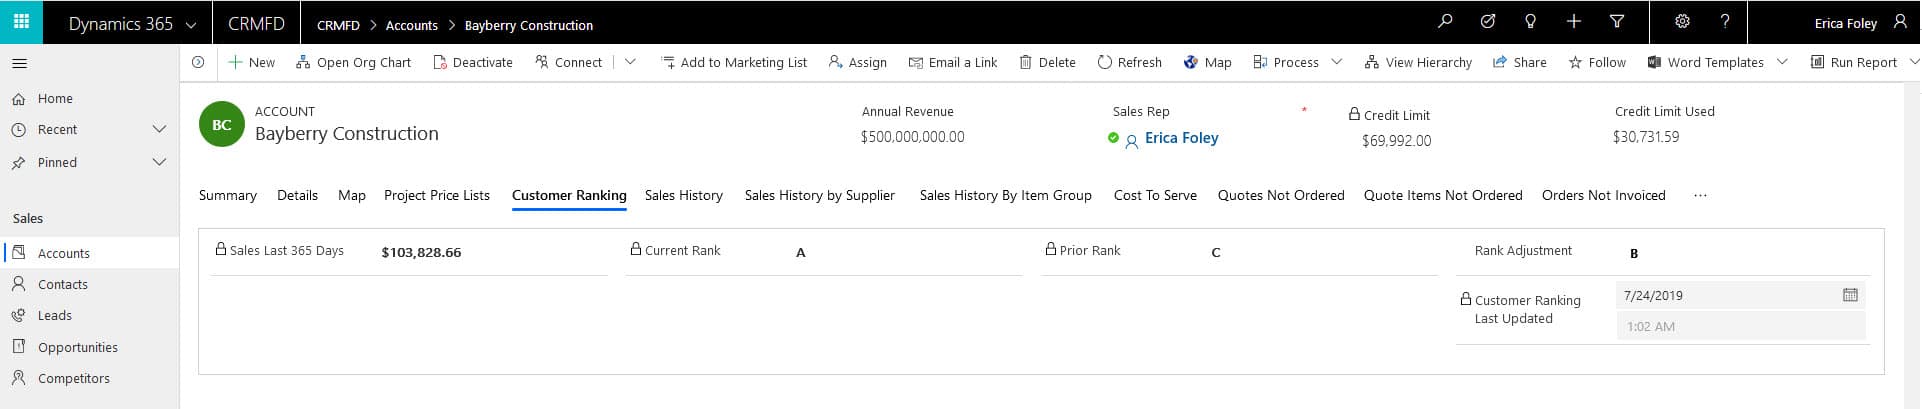Expand the Recent section chevron
The image size is (1922, 409).
[159, 129]
